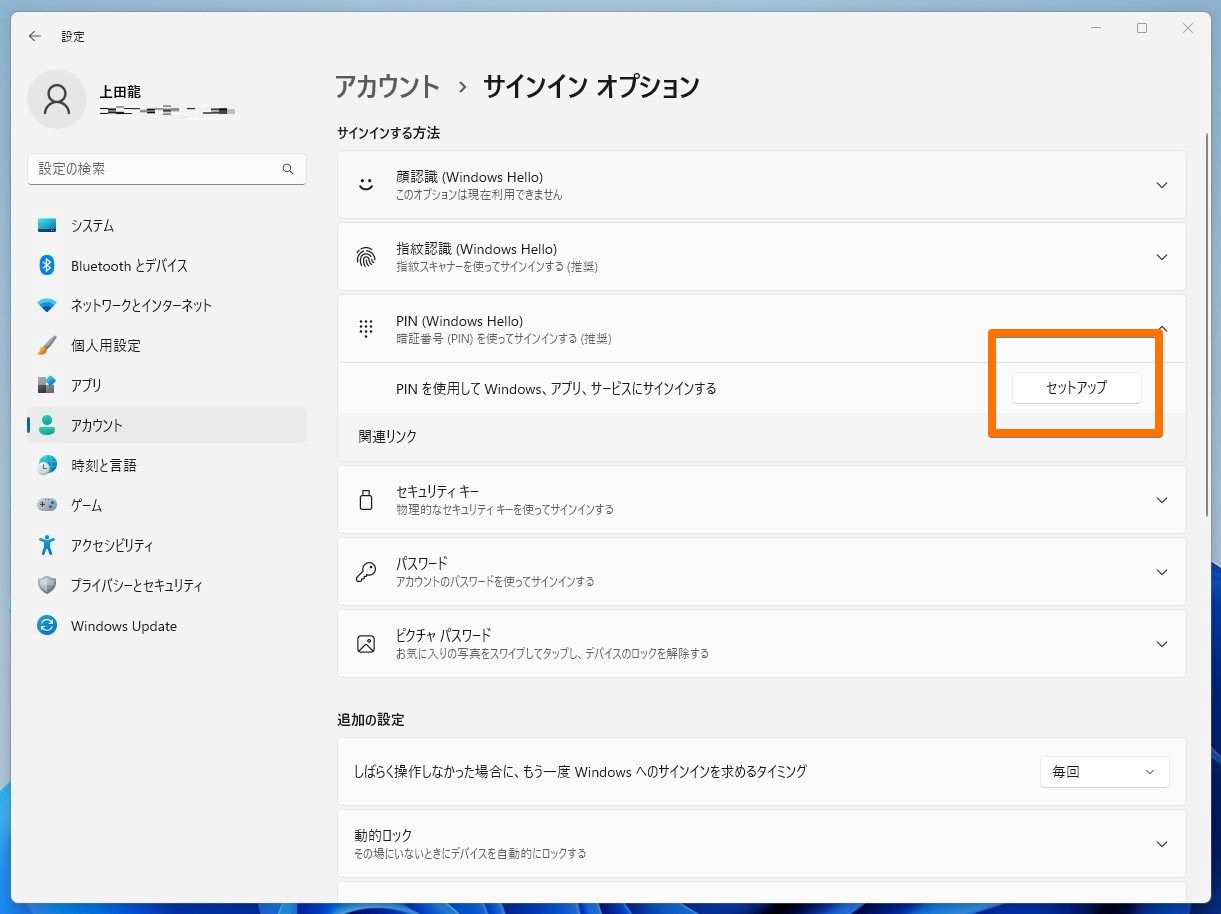
Task: Open the 毎回 dropdown menu
Action: click(1104, 771)
